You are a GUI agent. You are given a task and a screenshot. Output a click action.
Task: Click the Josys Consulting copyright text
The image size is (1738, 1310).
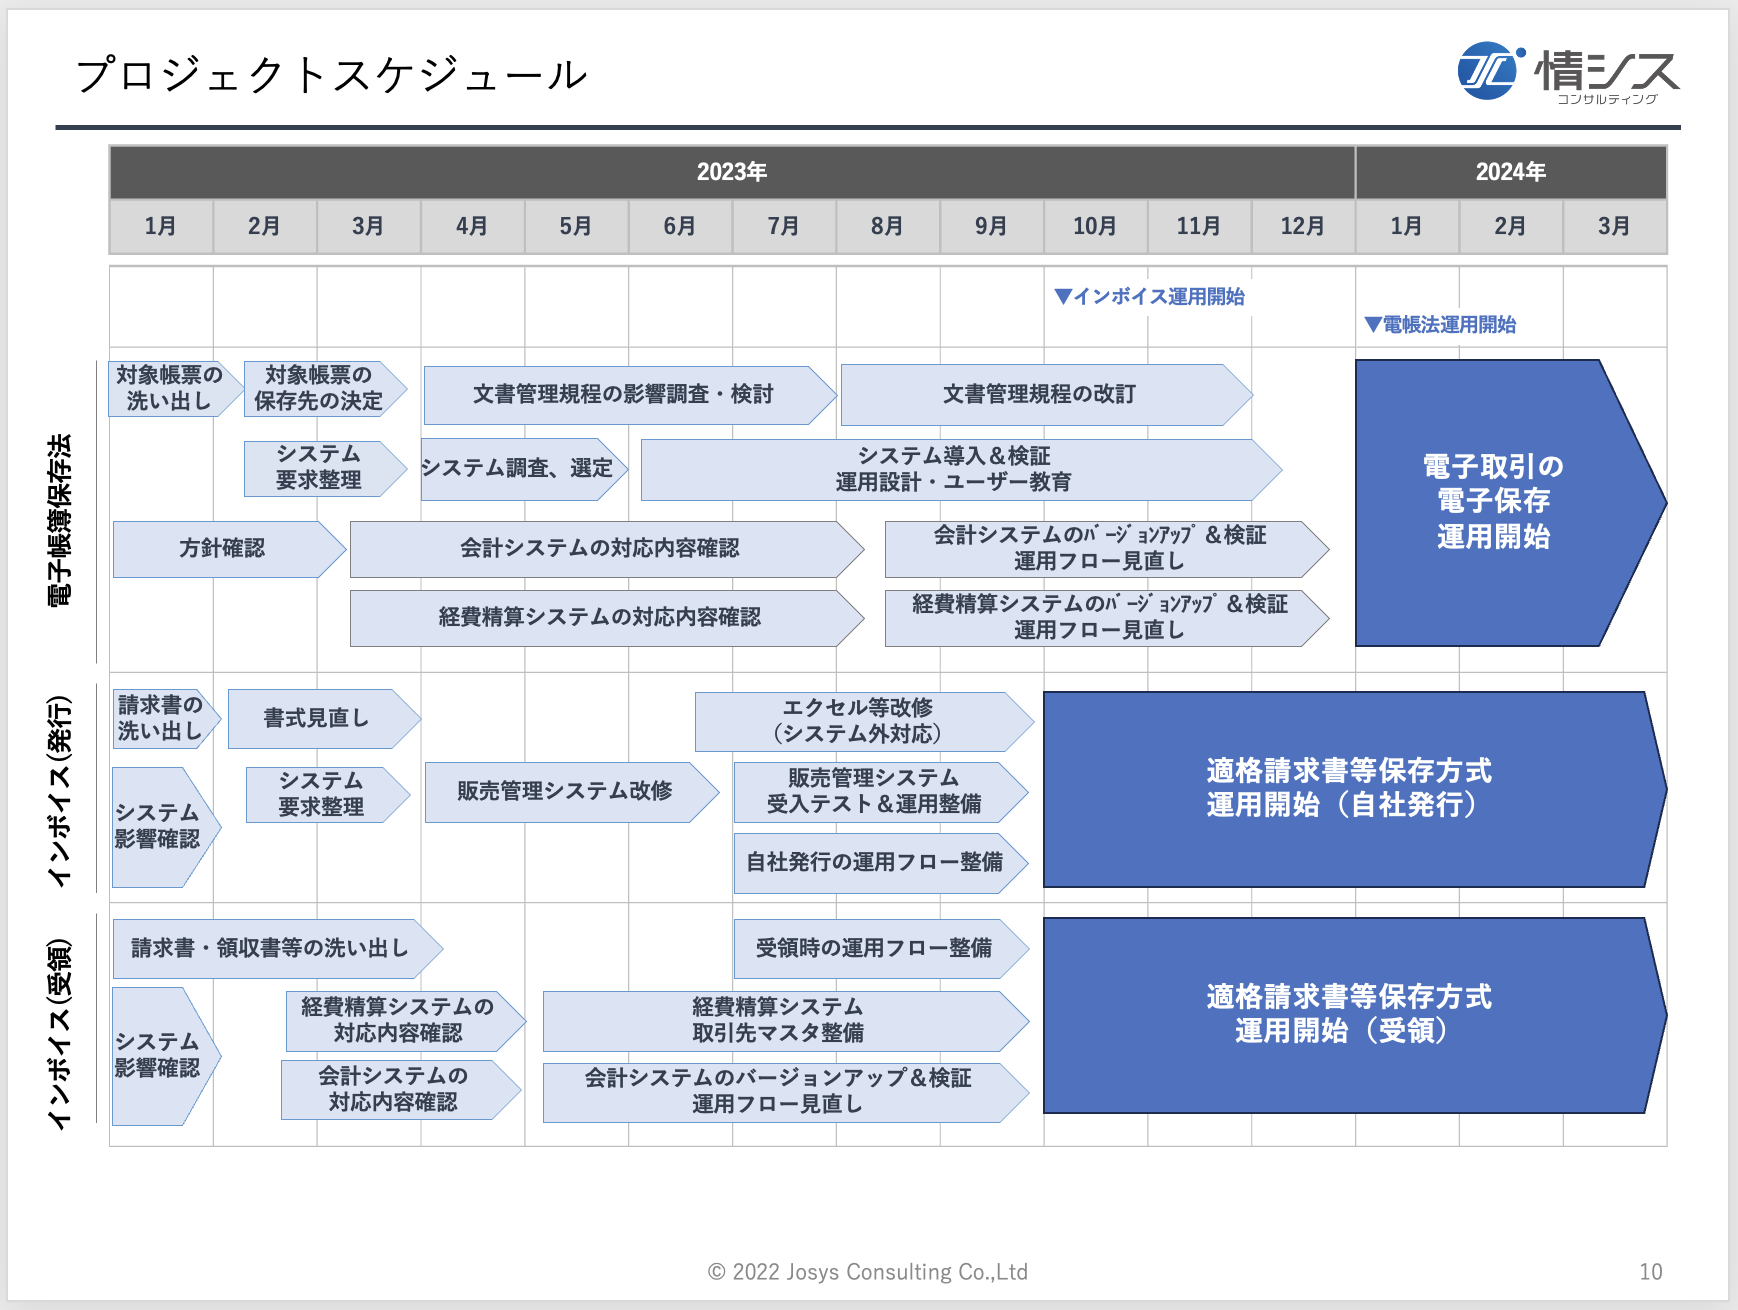pyautogui.click(x=867, y=1272)
